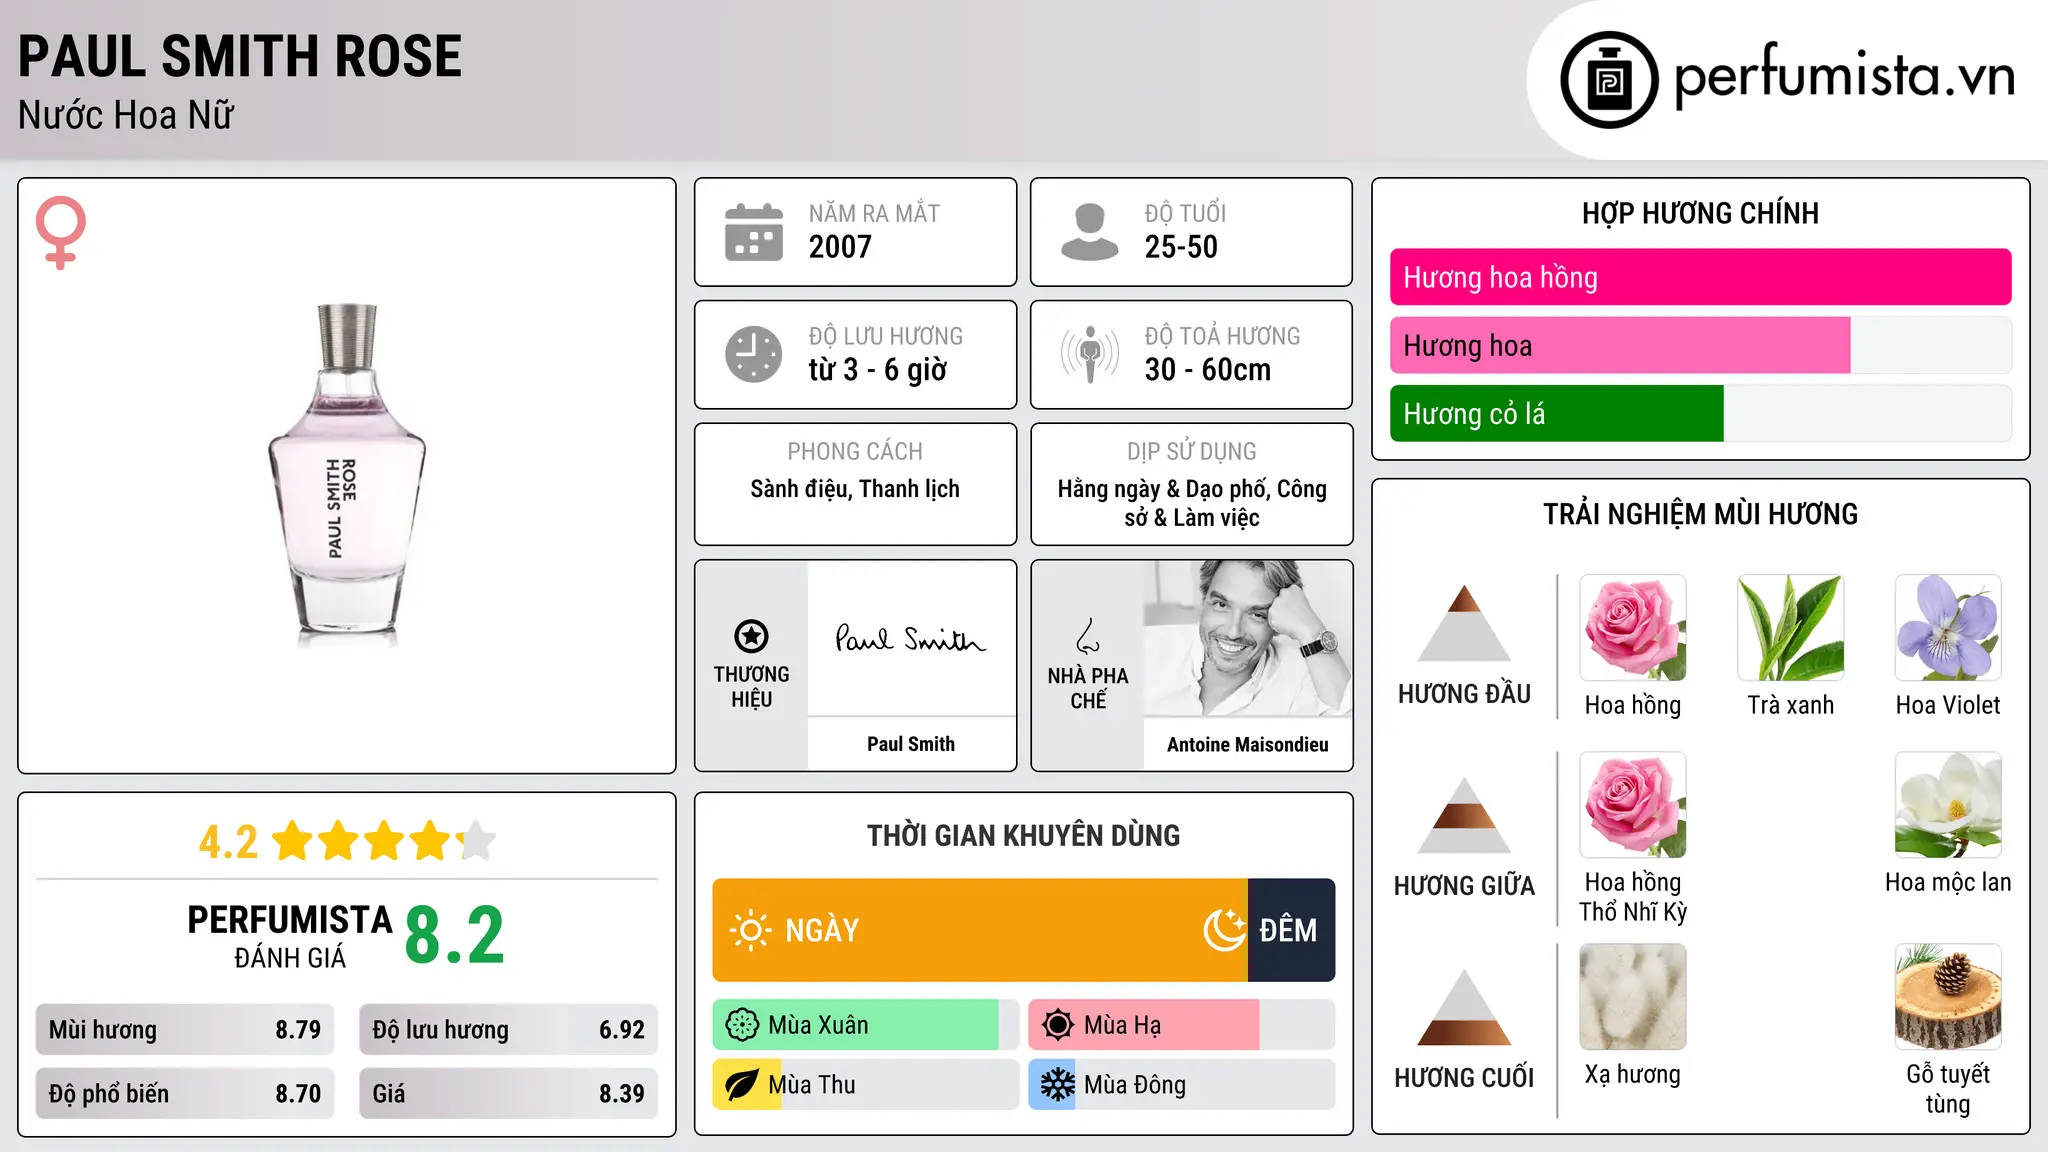The width and height of the screenshot is (2048, 1152).
Task: Open the Paul Smith Rose bottle image
Action: coord(347,475)
